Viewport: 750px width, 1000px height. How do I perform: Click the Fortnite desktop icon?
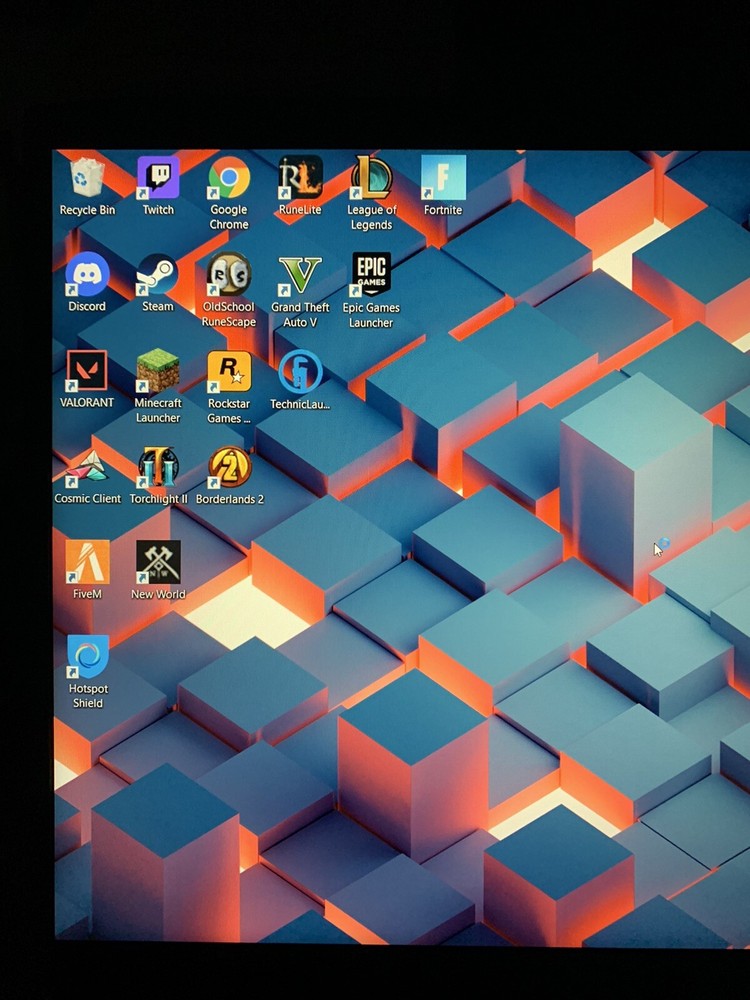pos(443,178)
